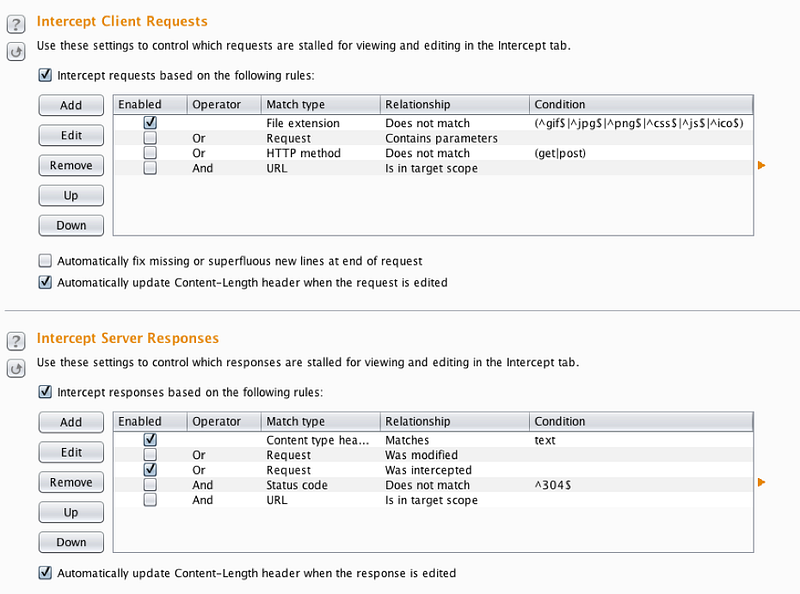
Task: Click the Relationship header in server responses table
Action: [x=455, y=422]
